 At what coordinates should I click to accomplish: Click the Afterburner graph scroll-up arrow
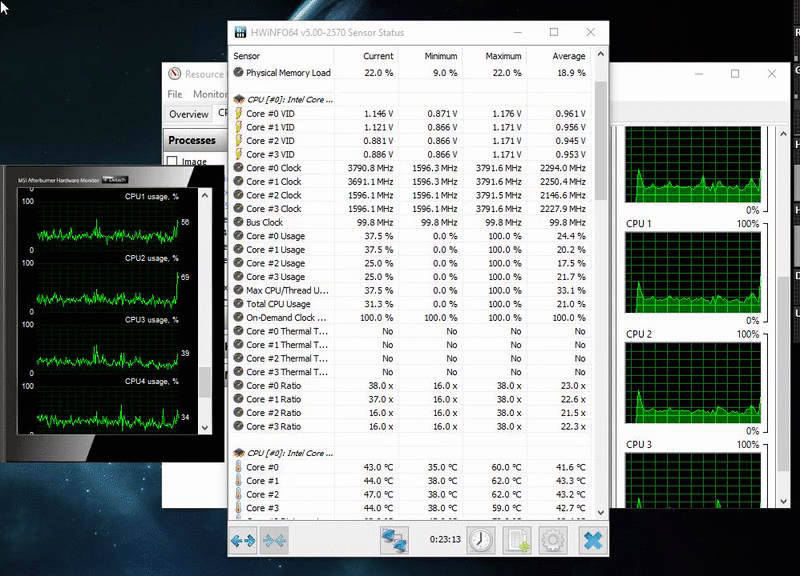(x=205, y=195)
